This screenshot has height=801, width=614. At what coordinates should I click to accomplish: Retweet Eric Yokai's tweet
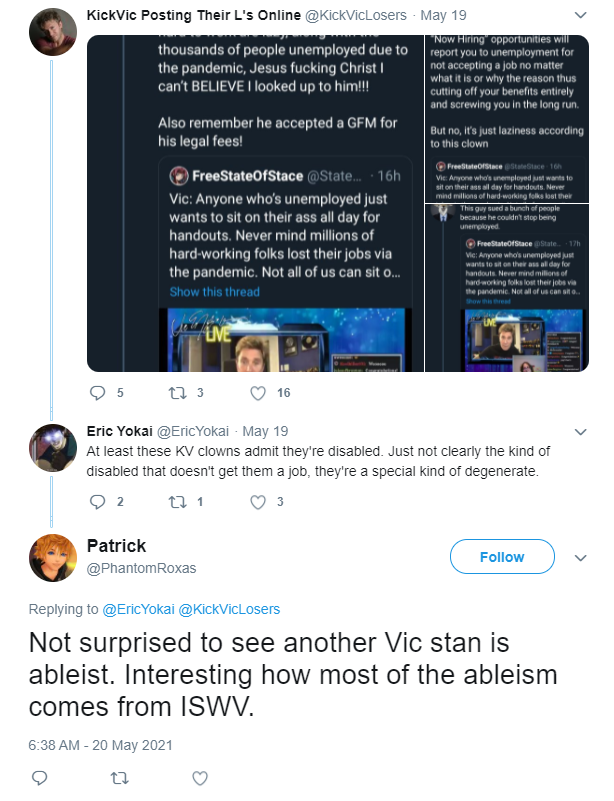[x=177, y=502]
